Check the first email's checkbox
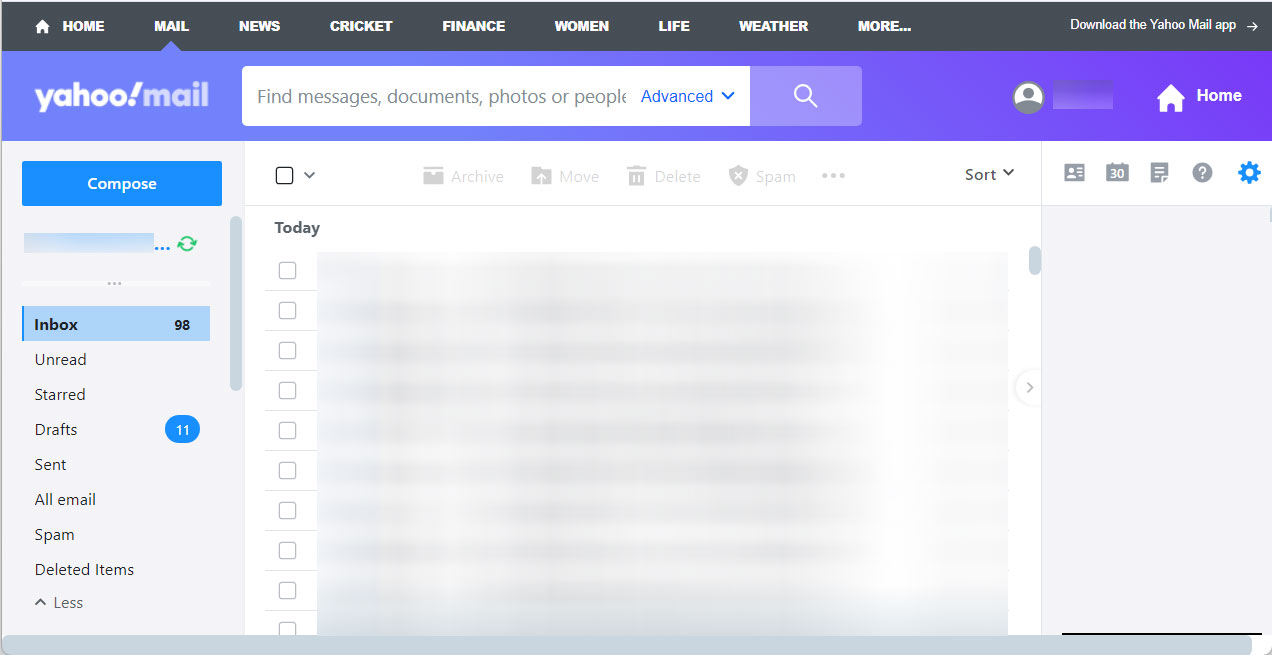The width and height of the screenshot is (1272, 655). coord(288,270)
